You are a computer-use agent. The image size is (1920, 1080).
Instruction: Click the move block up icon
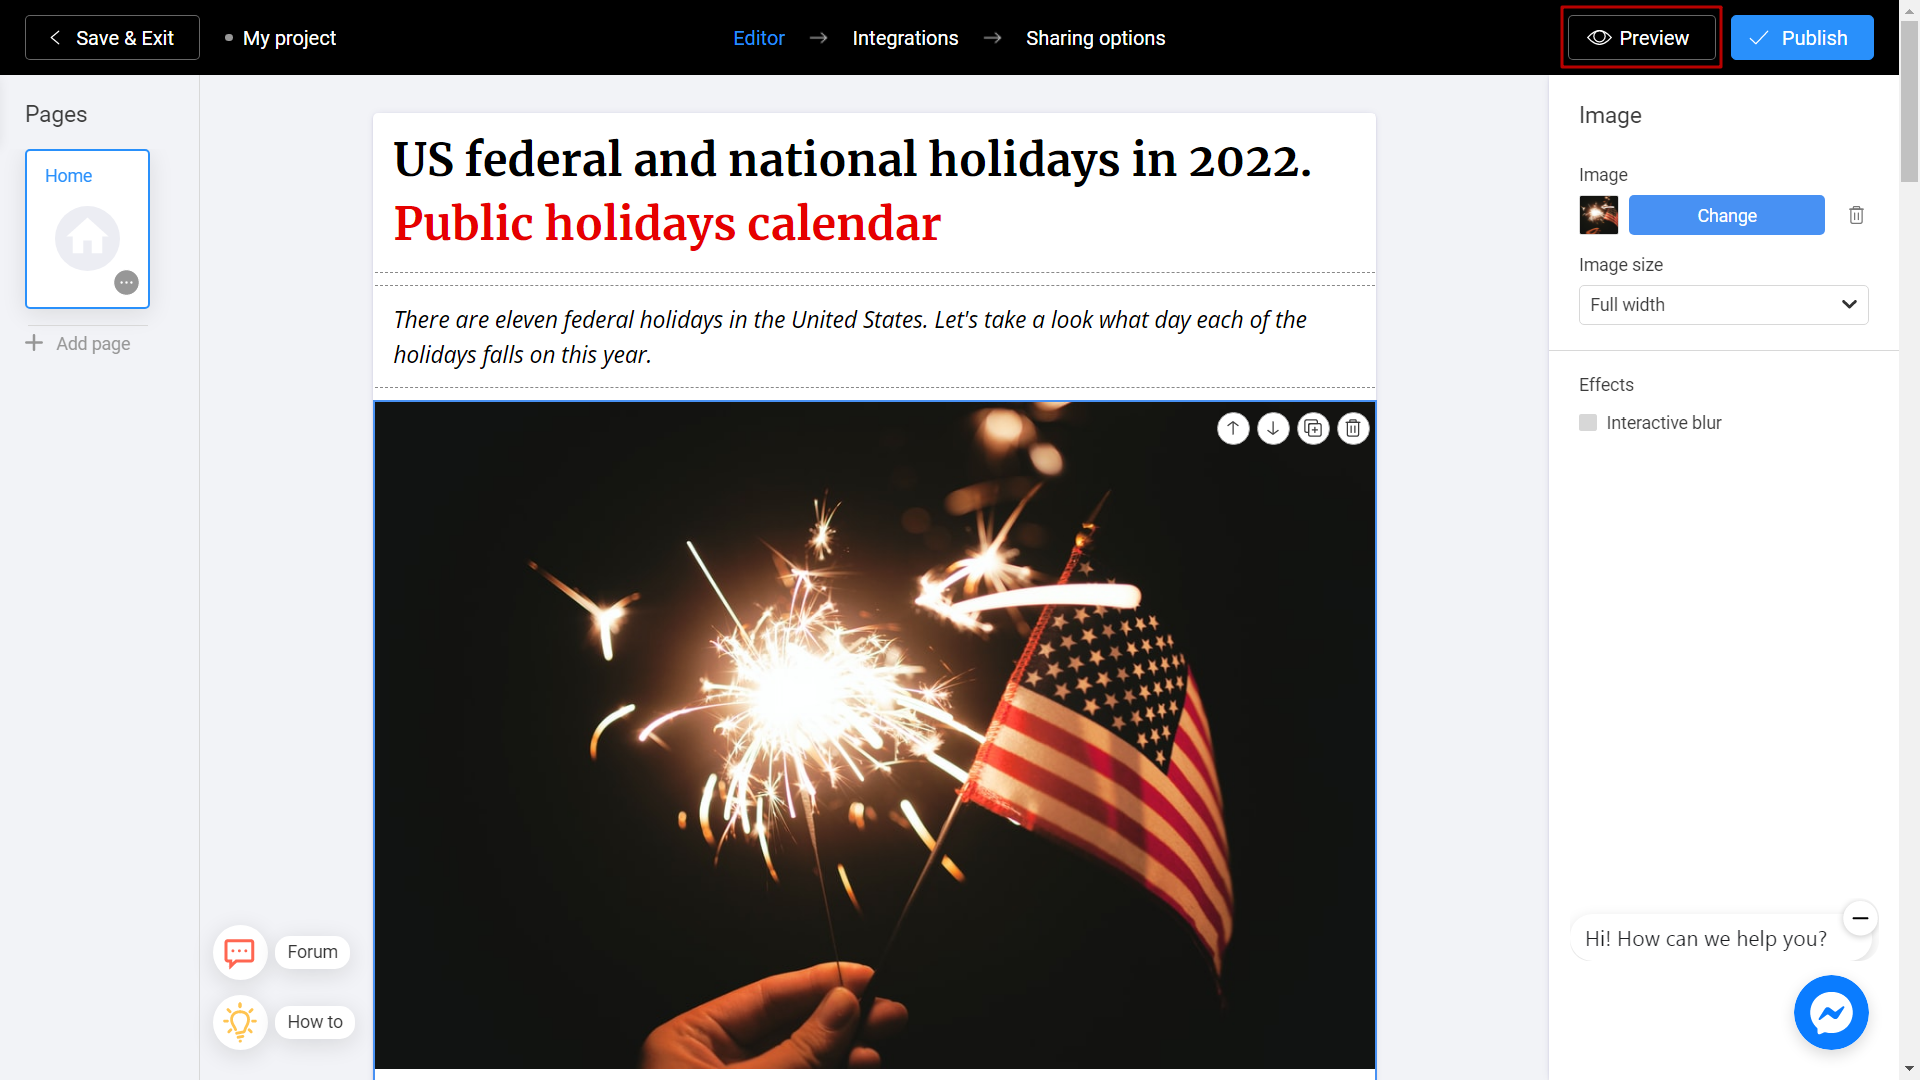pos(1232,429)
